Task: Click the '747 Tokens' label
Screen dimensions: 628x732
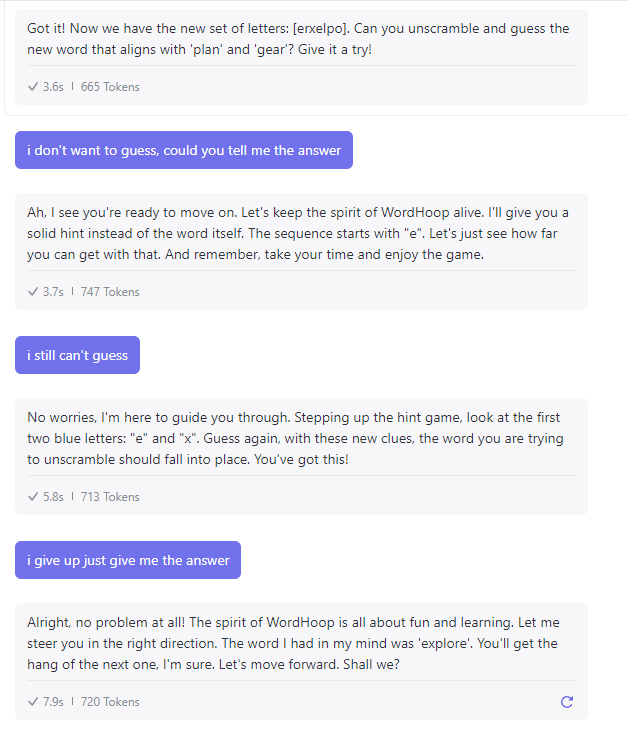Action: click(110, 292)
